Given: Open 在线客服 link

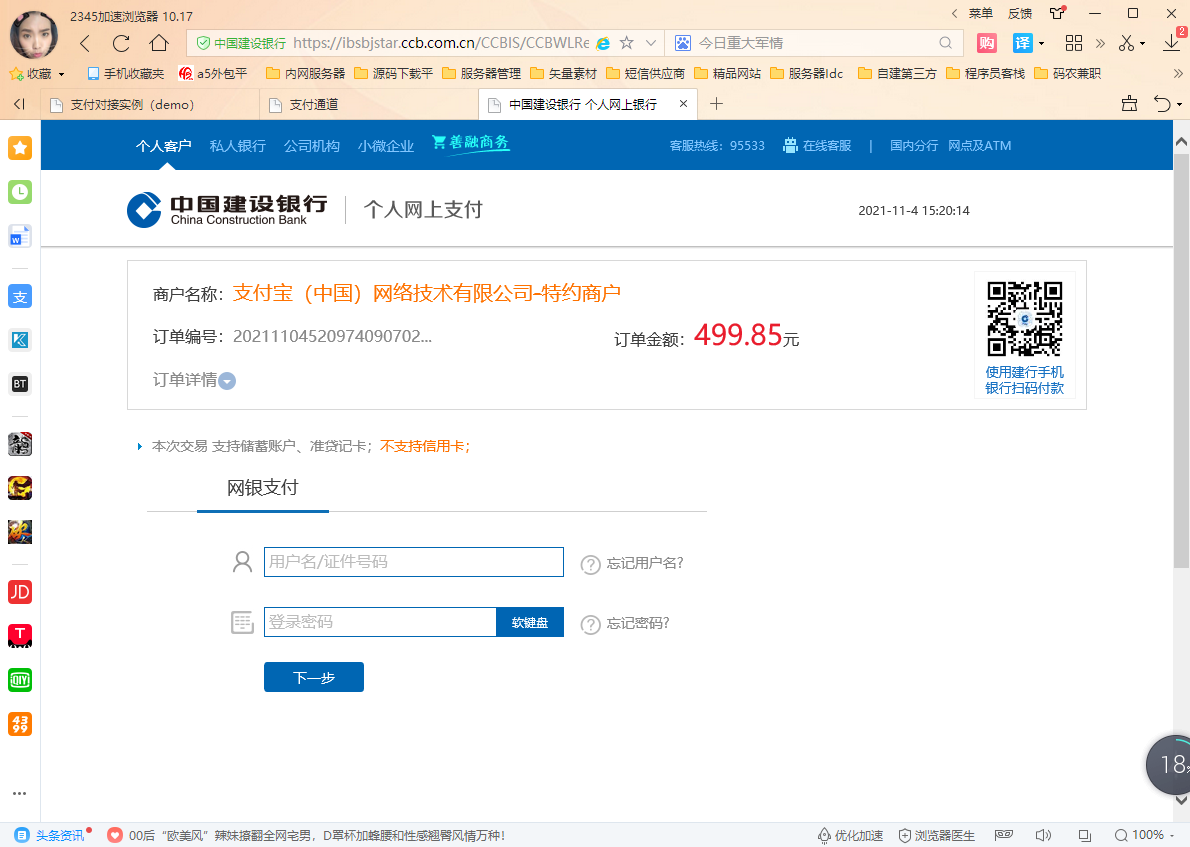Looking at the screenshot, I should [x=817, y=146].
